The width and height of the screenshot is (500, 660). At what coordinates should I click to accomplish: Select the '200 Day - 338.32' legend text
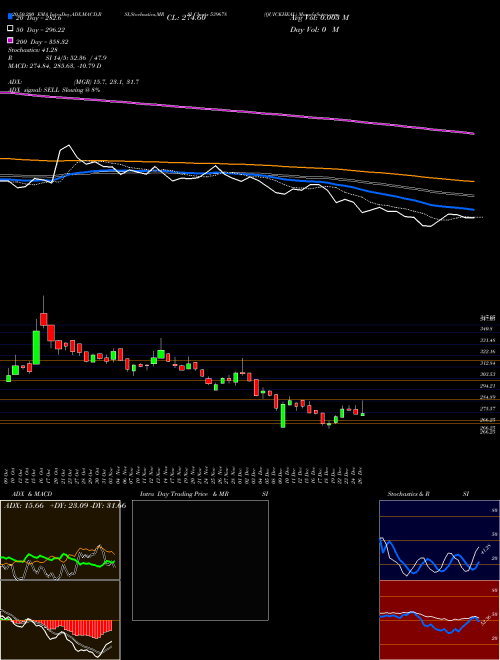42,42
